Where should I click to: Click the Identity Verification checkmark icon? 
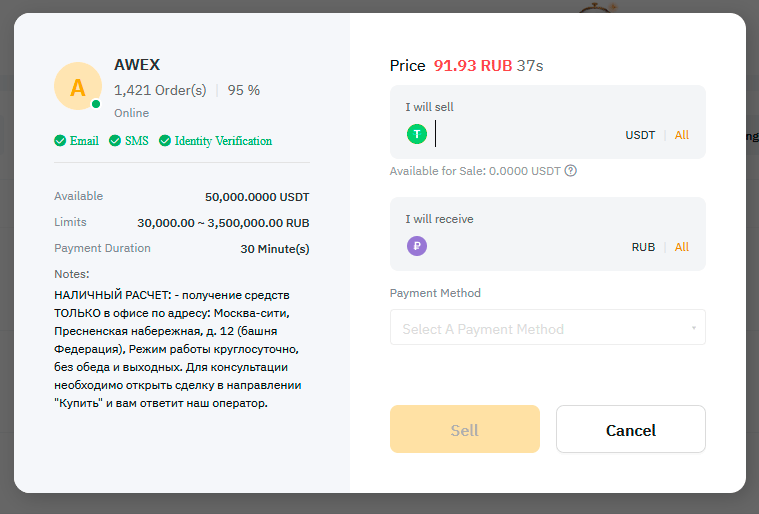[165, 141]
